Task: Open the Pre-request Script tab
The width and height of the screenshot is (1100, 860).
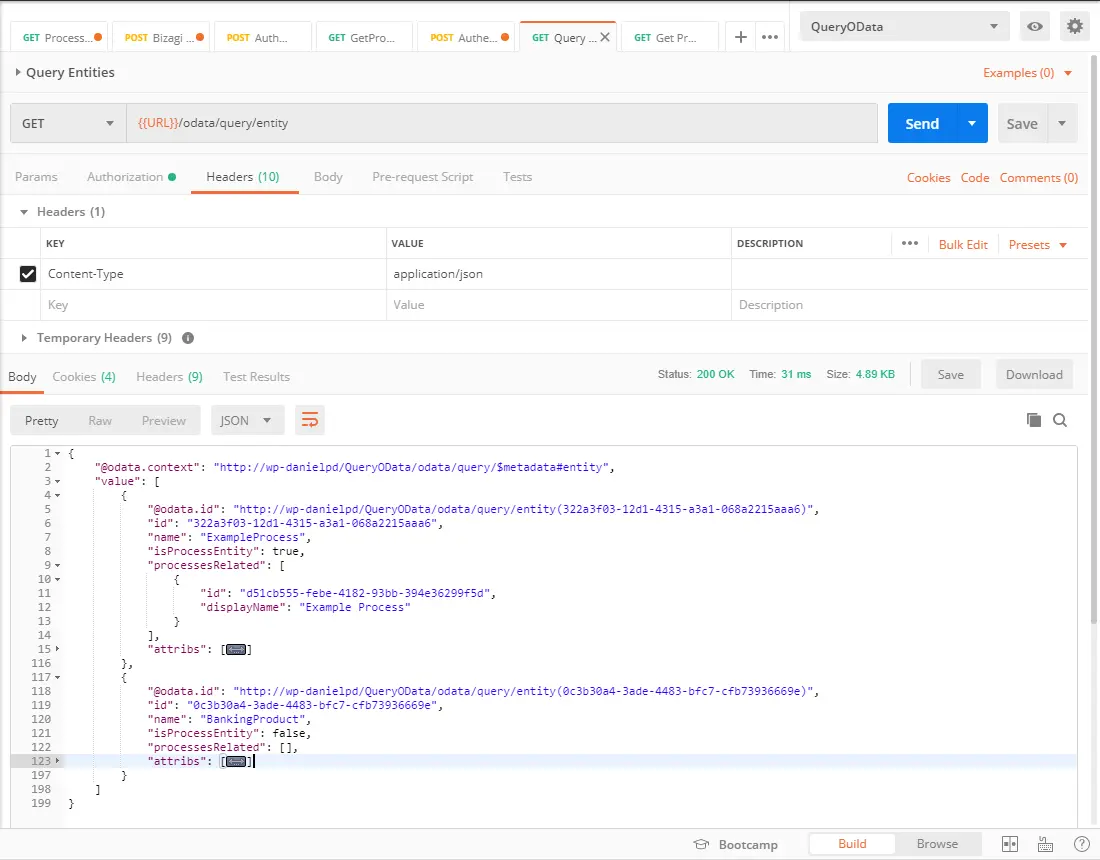Action: pos(422,177)
